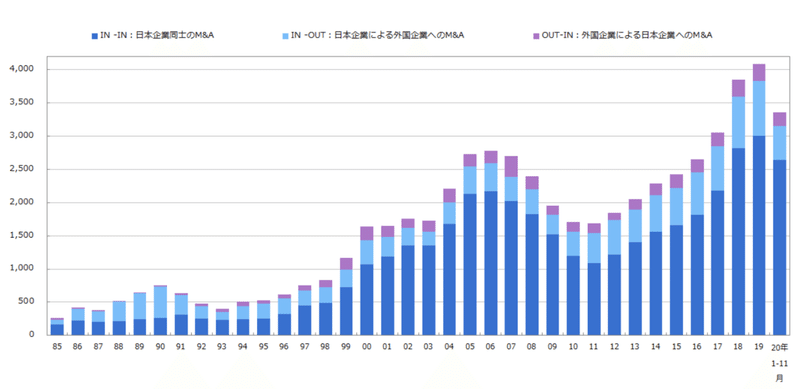Image resolution: width=800 pixels, height=389 pixels.
Task: Select the OUT-IN legend label text
Action: pos(627,35)
